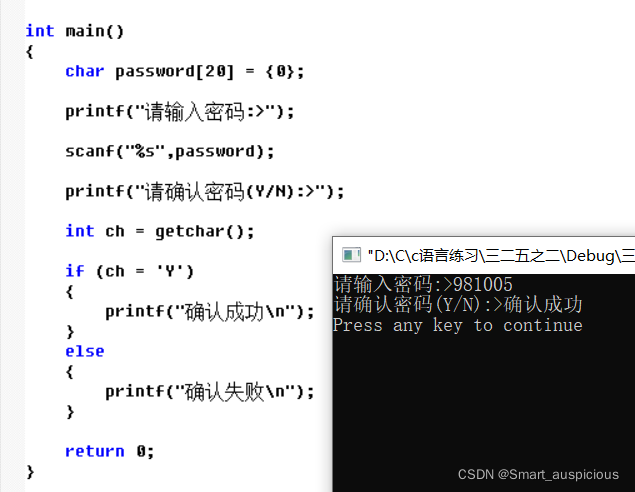Click the console title bar path text
This screenshot has height=492, width=635.
[501, 256]
